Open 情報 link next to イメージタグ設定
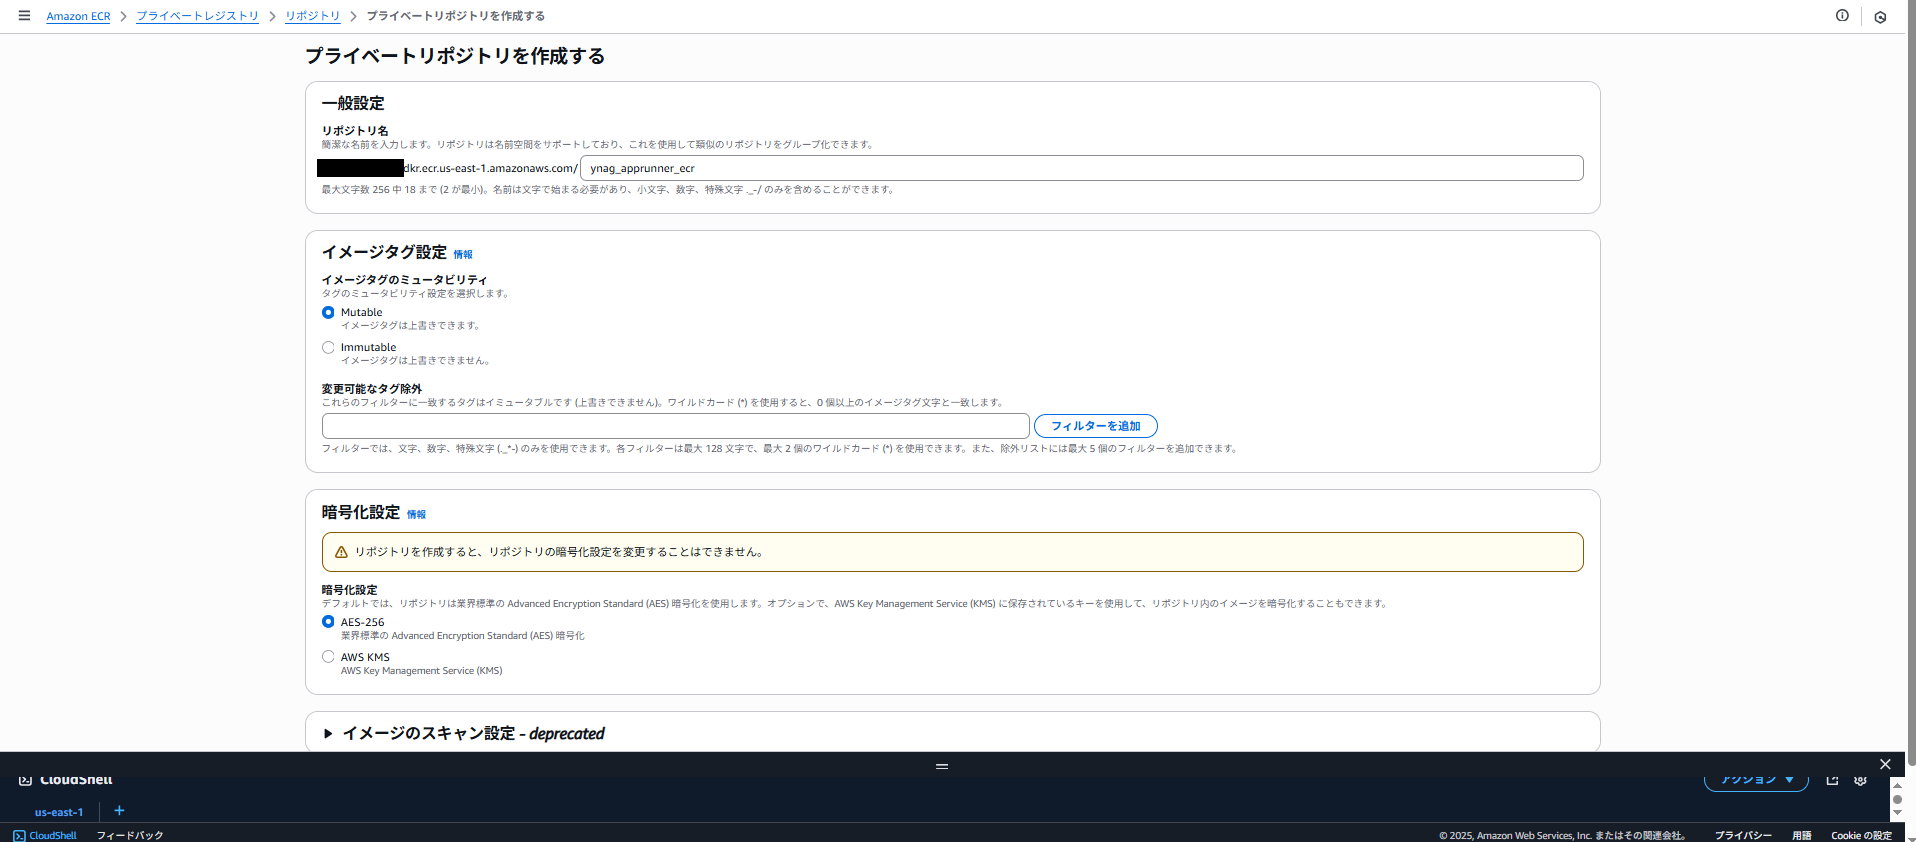The width and height of the screenshot is (1916, 842). (x=463, y=255)
